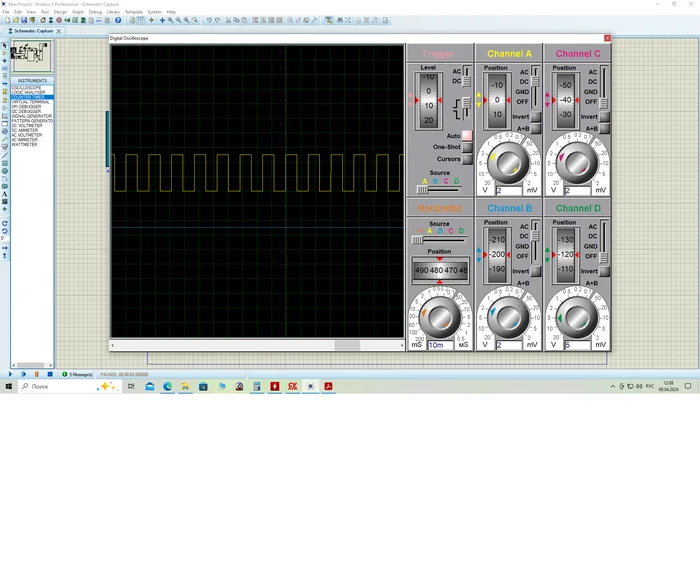Stop the running simulation
Image resolution: width=700 pixels, height=578 pixels.
click(x=50, y=374)
